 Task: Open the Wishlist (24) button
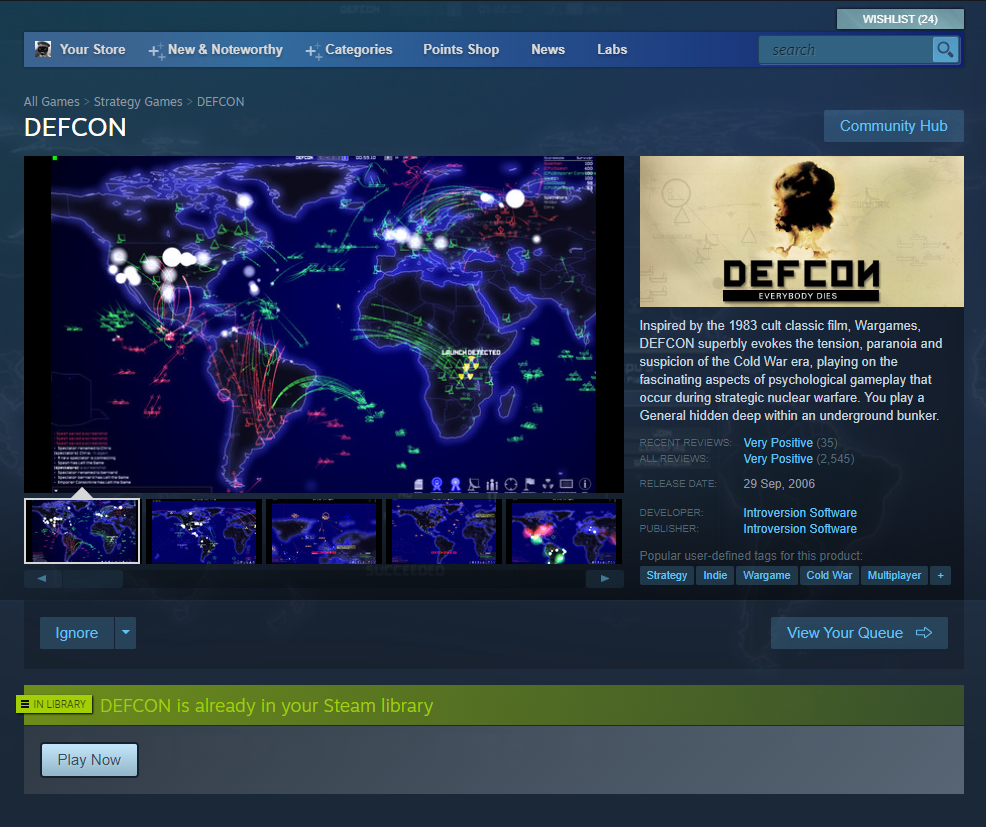900,19
